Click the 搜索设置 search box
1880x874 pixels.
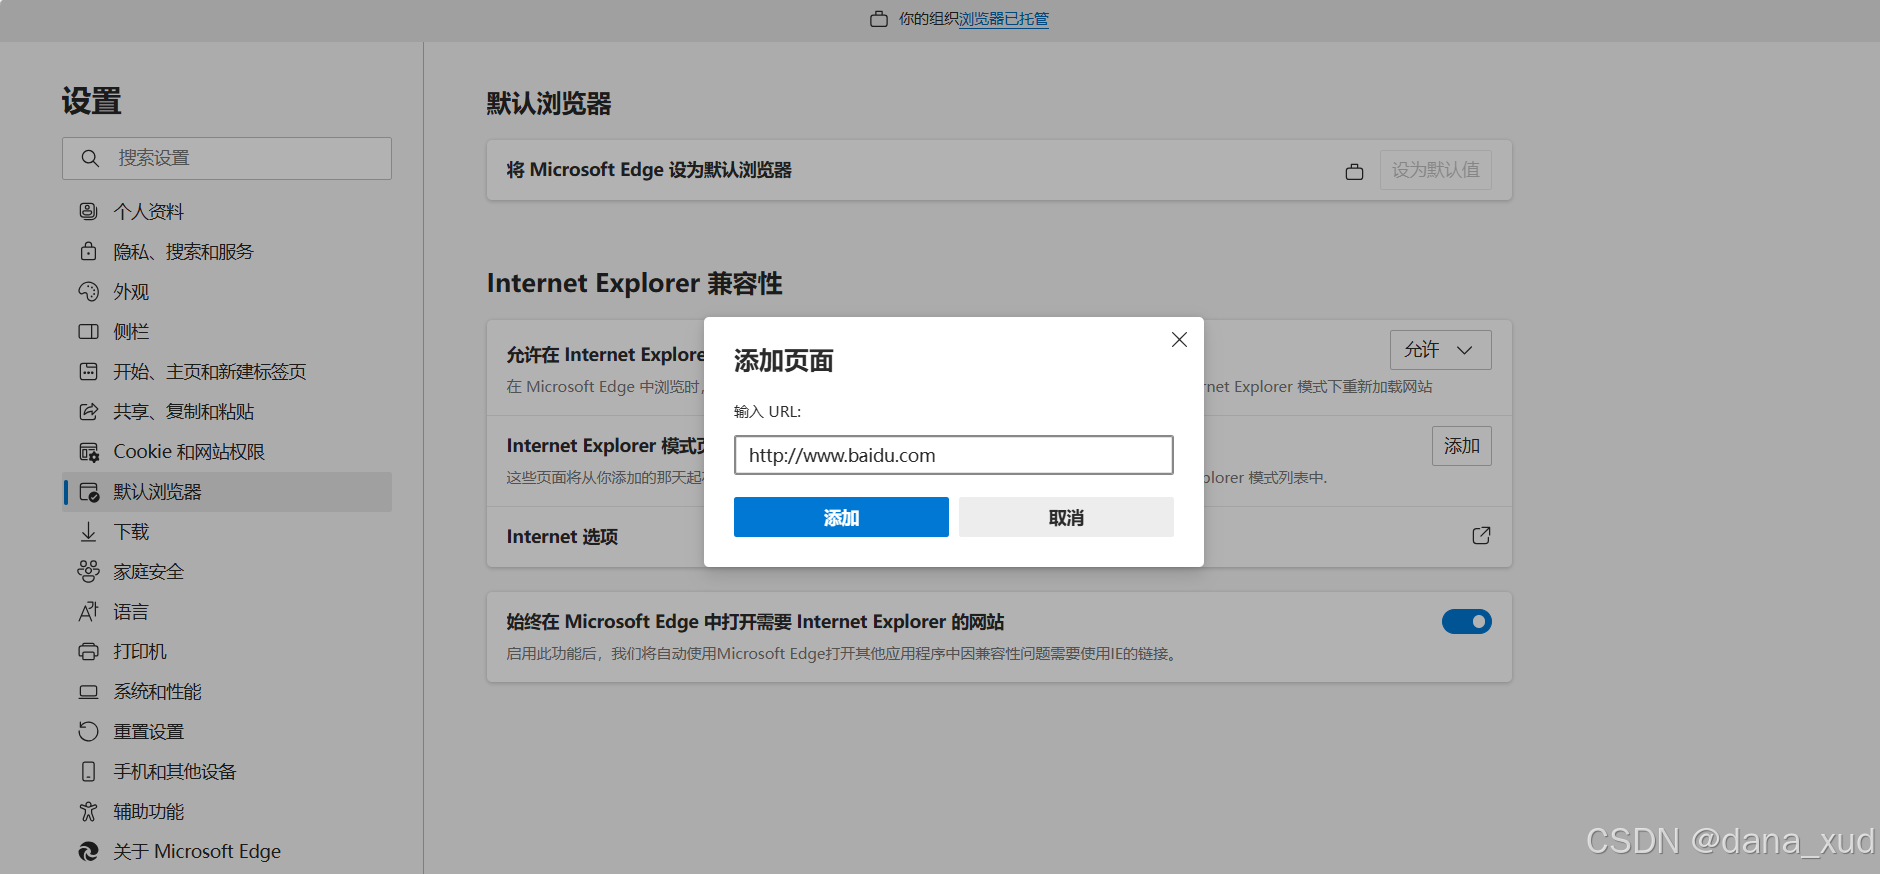tap(227, 158)
